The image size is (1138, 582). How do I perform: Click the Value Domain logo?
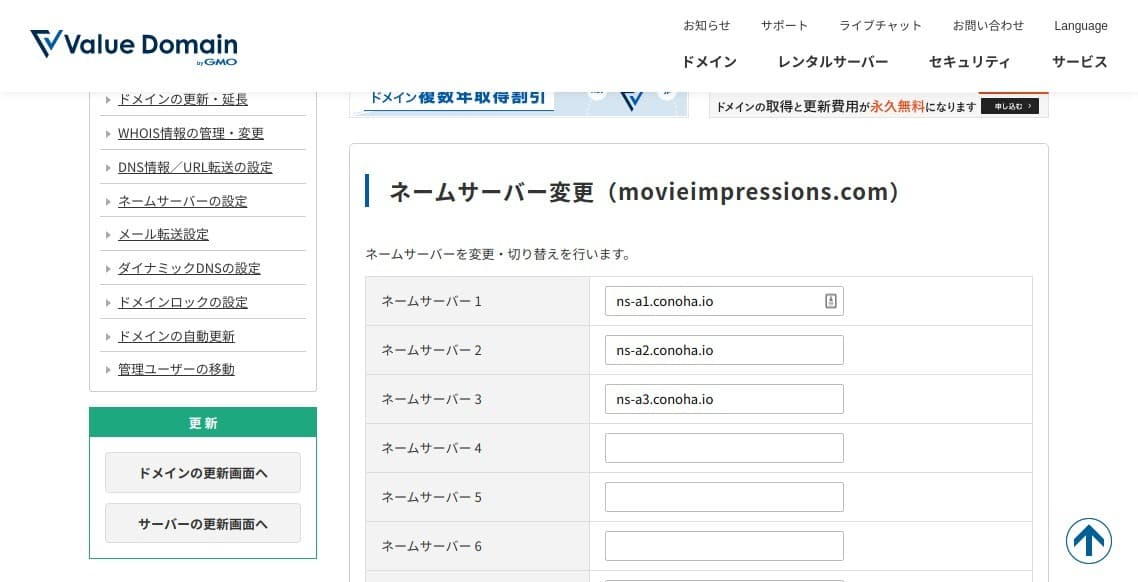point(134,46)
